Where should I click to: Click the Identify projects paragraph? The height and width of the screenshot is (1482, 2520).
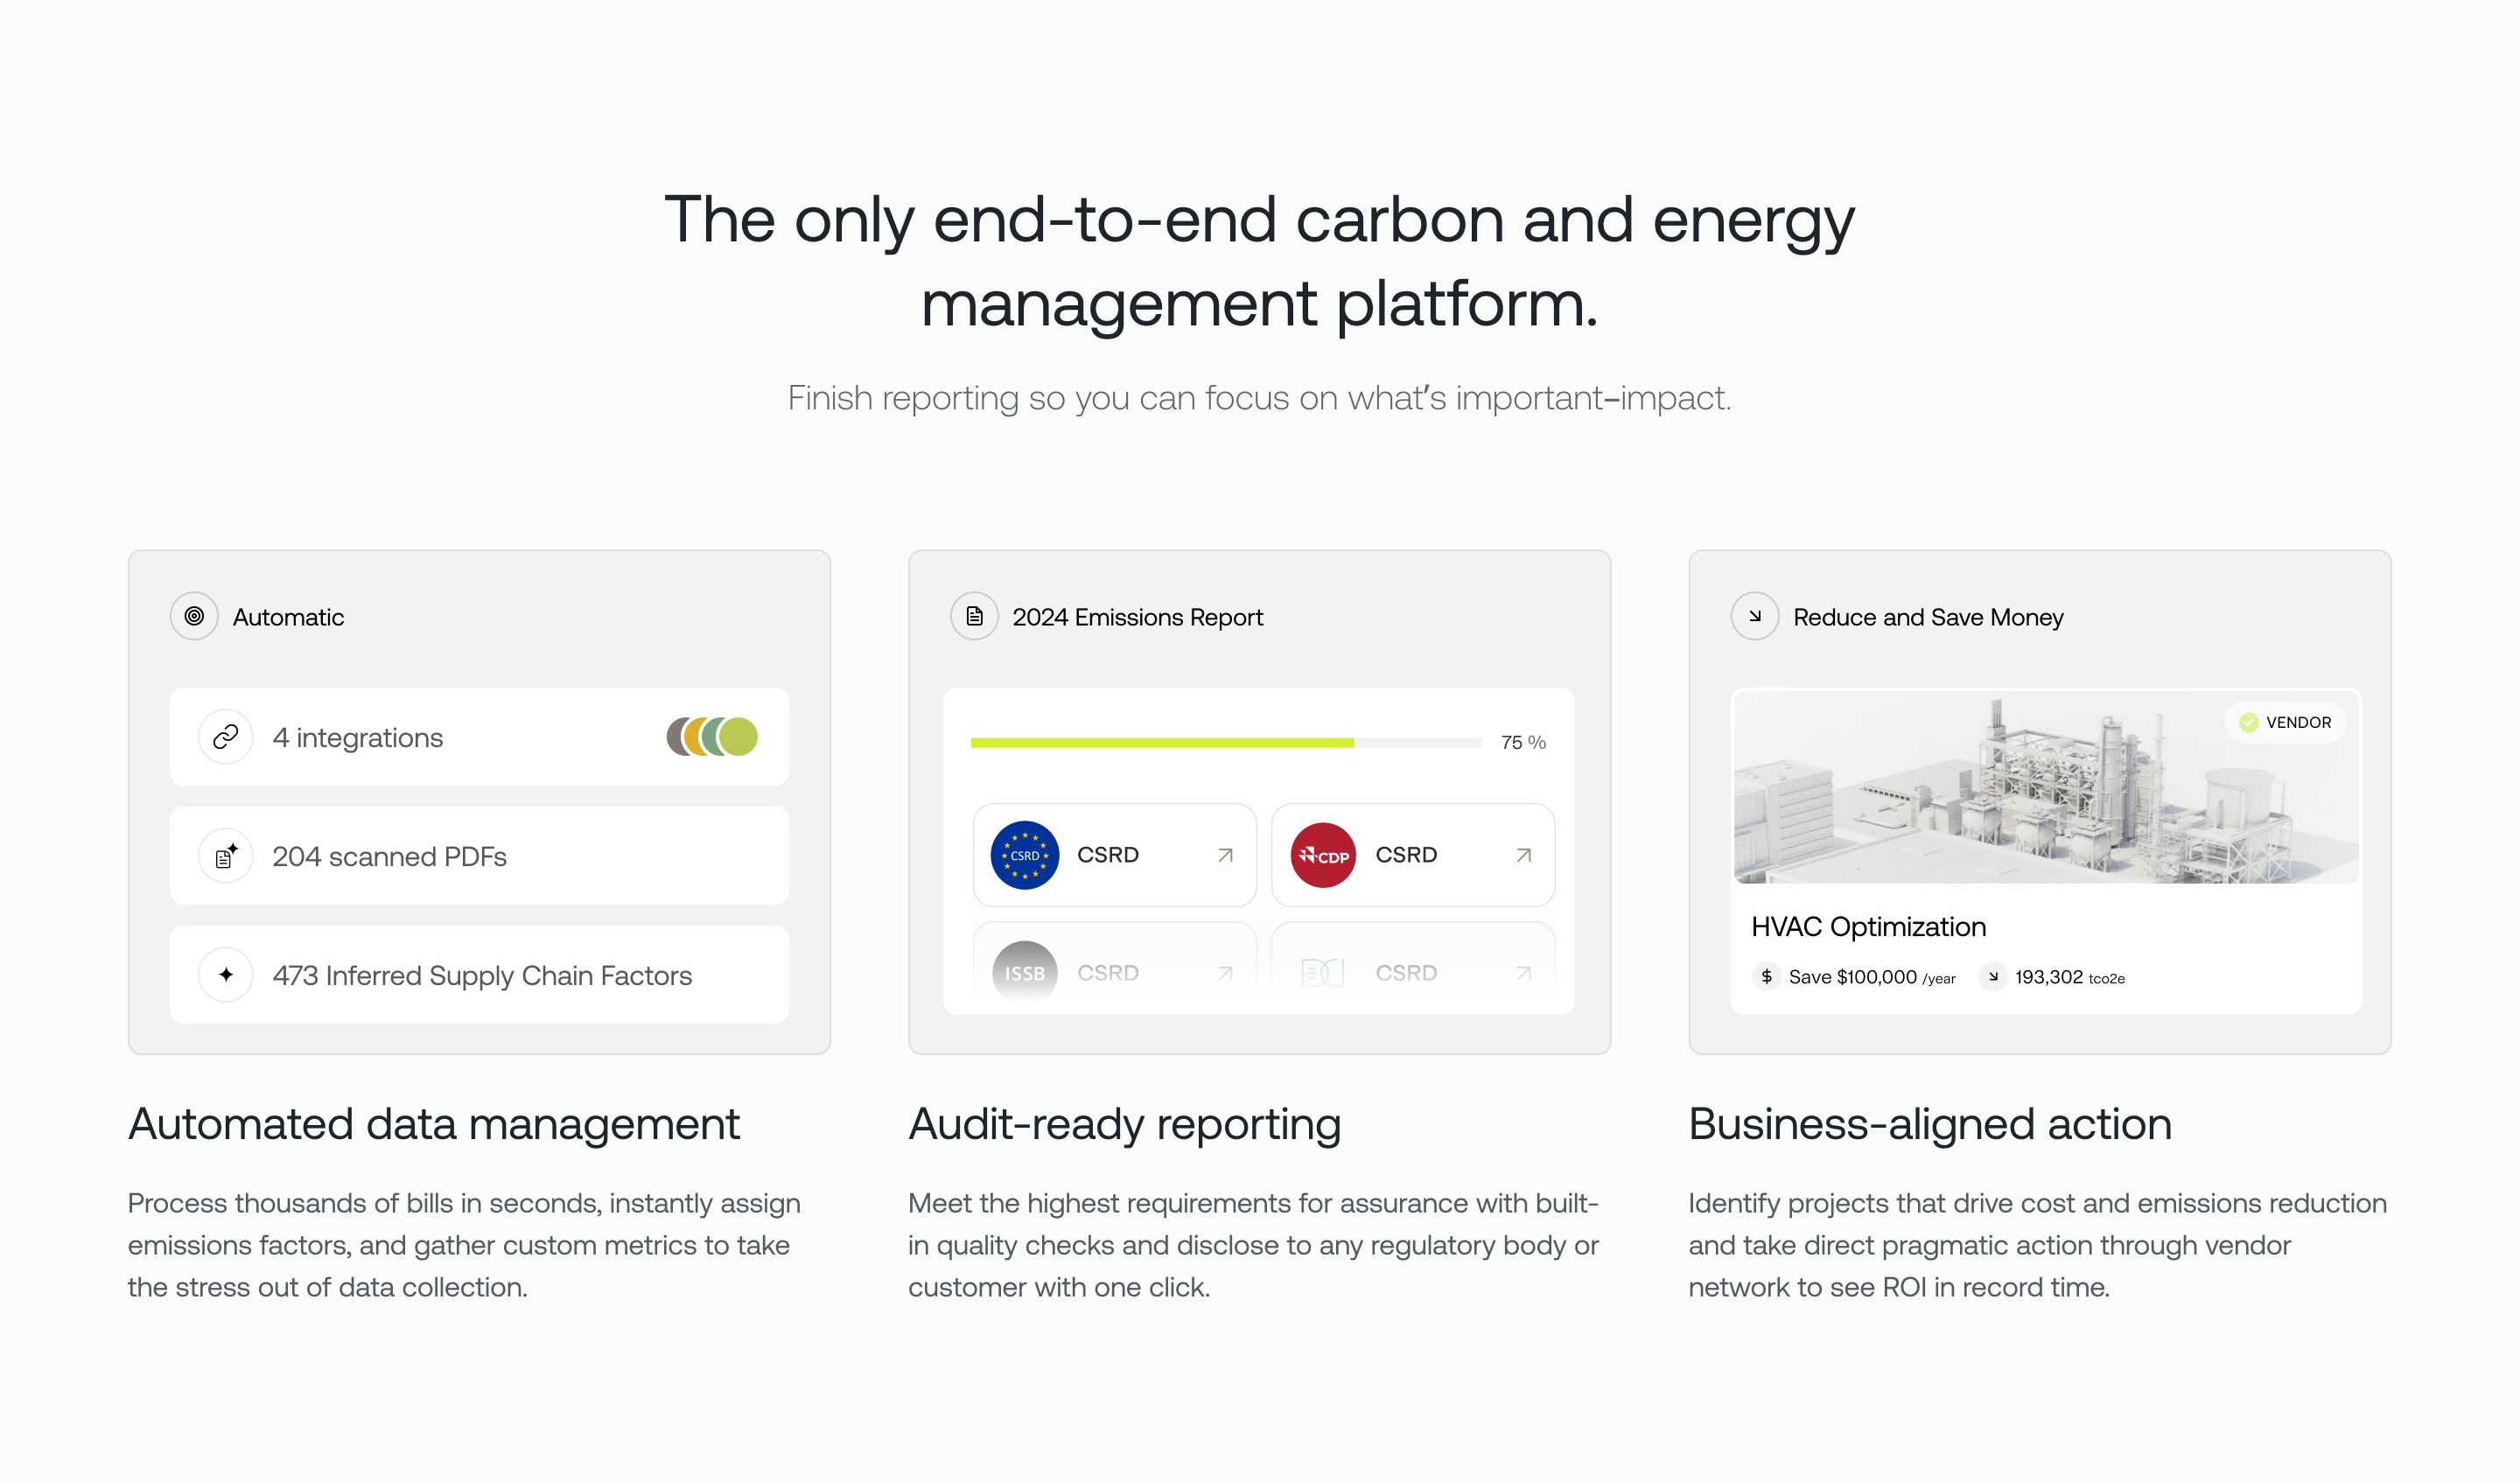(2037, 1245)
